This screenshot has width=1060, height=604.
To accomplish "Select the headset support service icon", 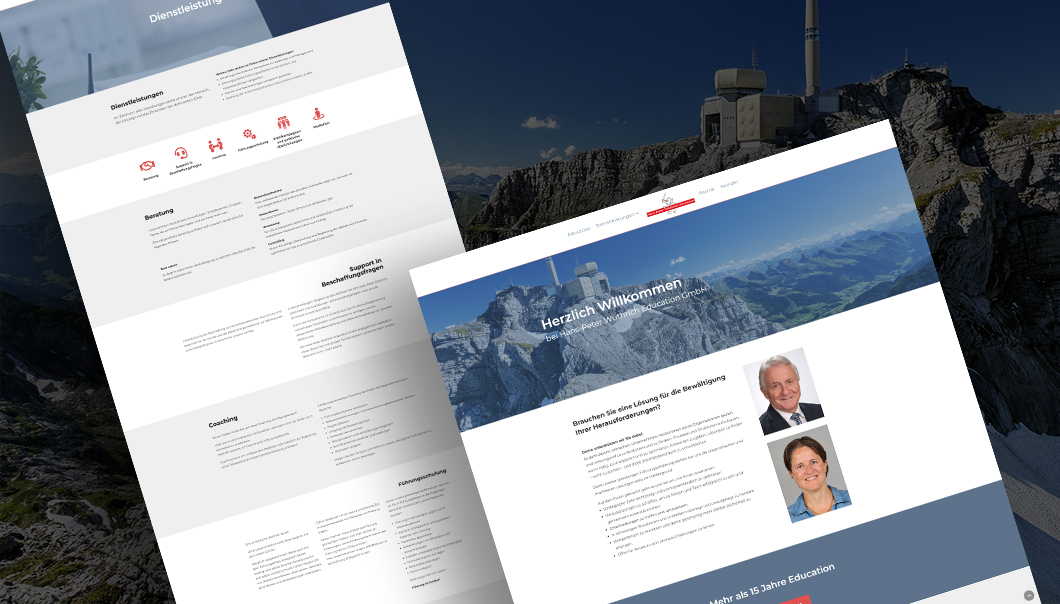I will coord(182,154).
